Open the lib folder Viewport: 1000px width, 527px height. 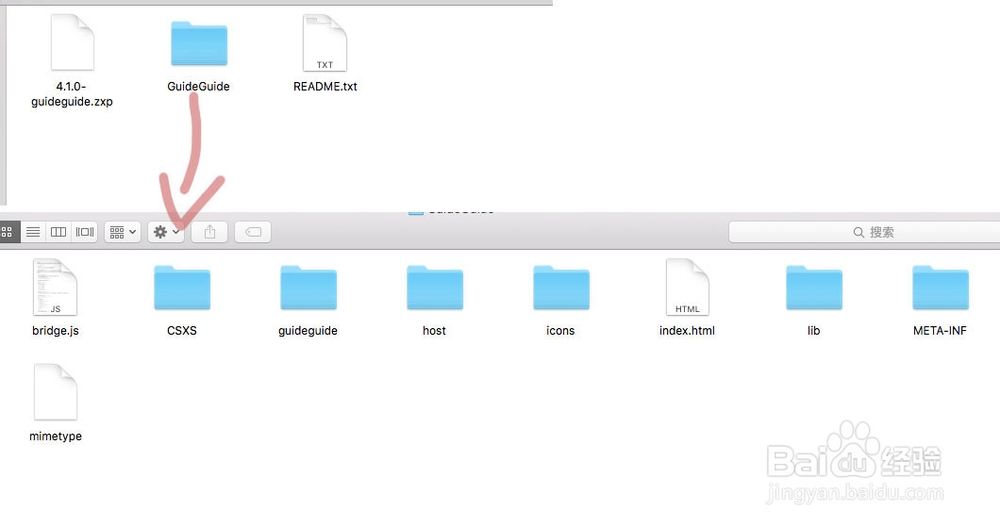pyautogui.click(x=814, y=288)
